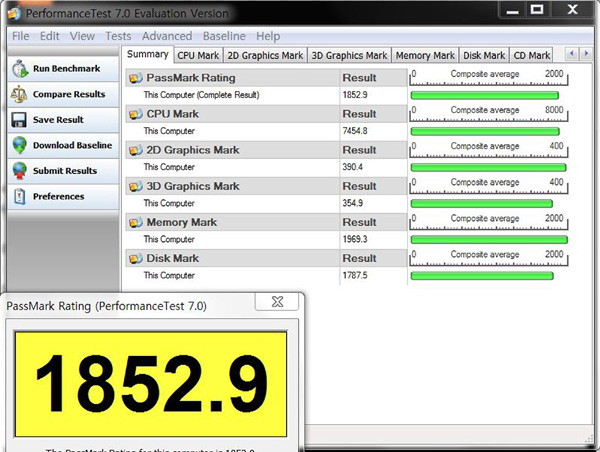600x452 pixels.
Task: Close the PassMark Rating popup window
Action: [277, 302]
